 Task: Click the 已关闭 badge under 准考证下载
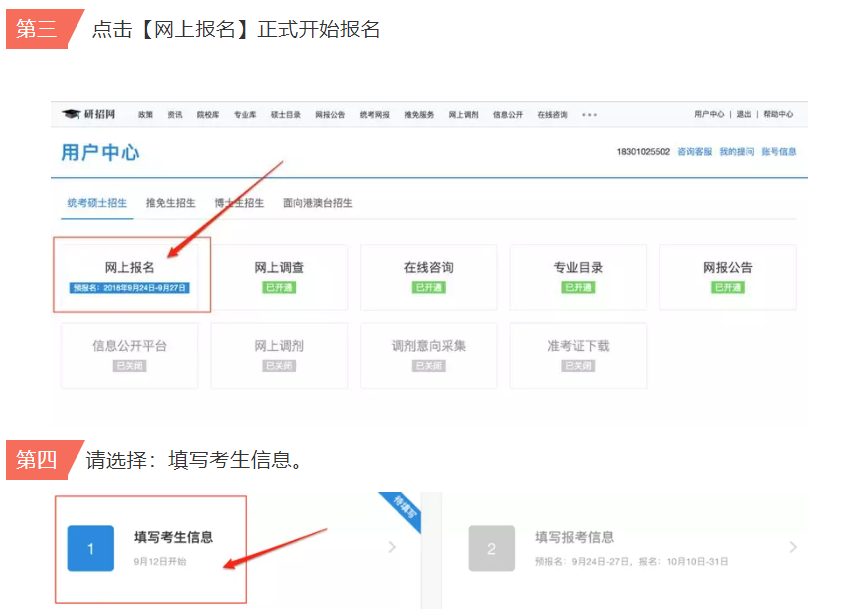(577, 366)
